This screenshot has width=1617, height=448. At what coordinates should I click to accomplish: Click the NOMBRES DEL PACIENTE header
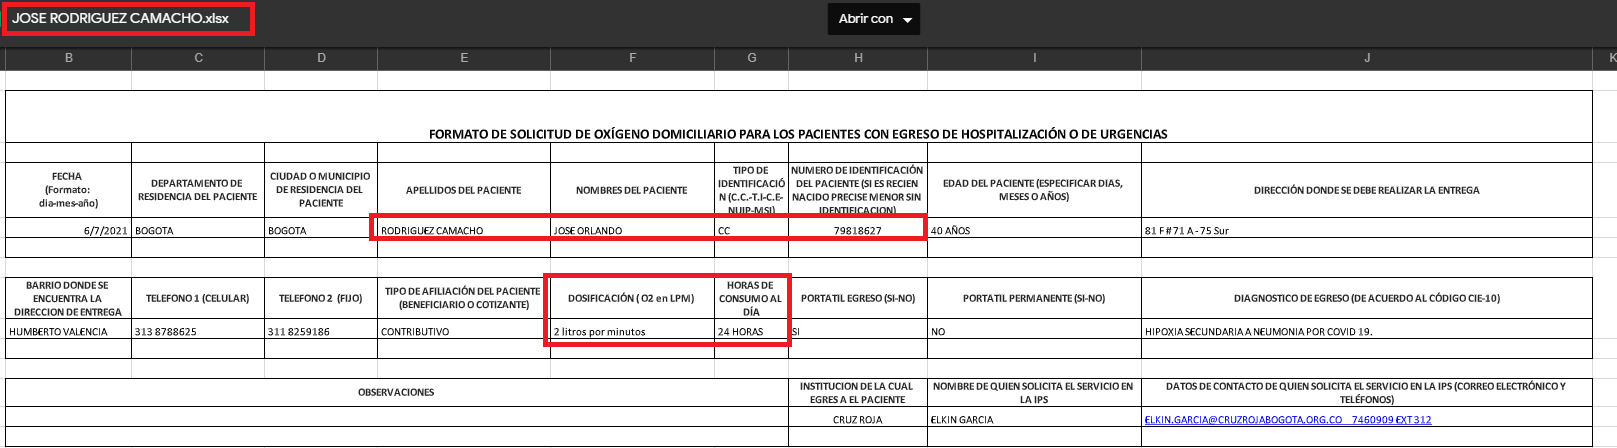(633, 190)
